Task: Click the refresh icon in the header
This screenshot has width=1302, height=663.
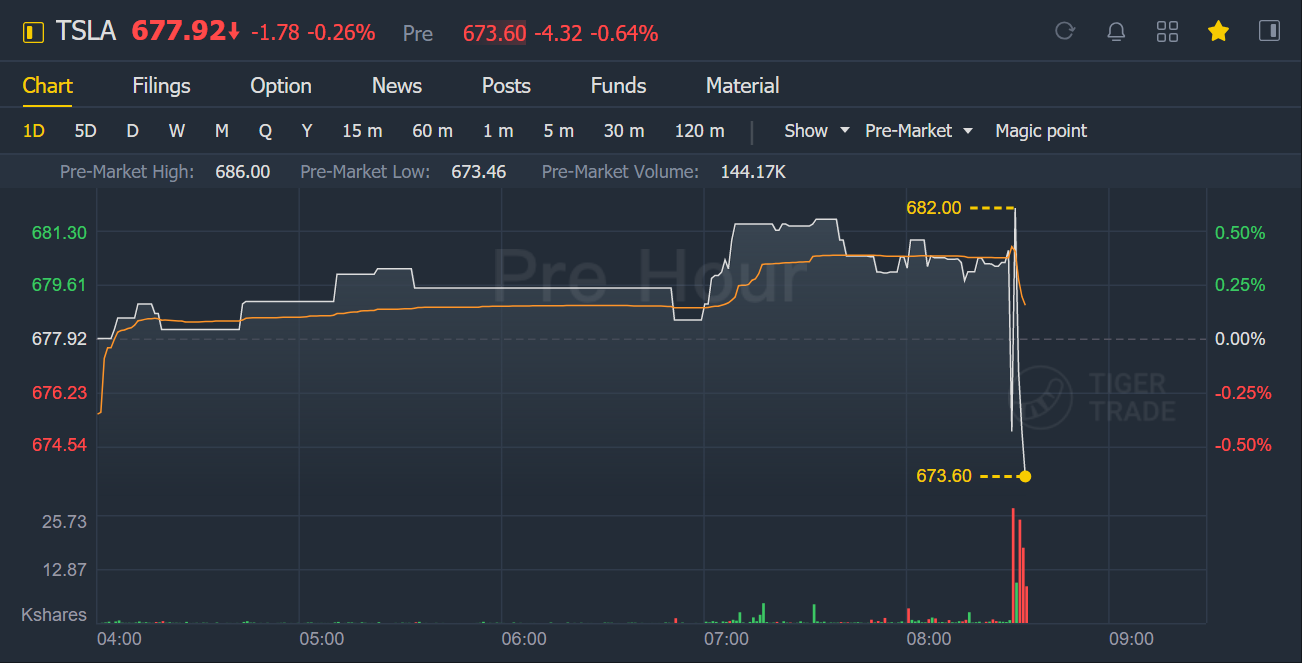Action: 1064,31
